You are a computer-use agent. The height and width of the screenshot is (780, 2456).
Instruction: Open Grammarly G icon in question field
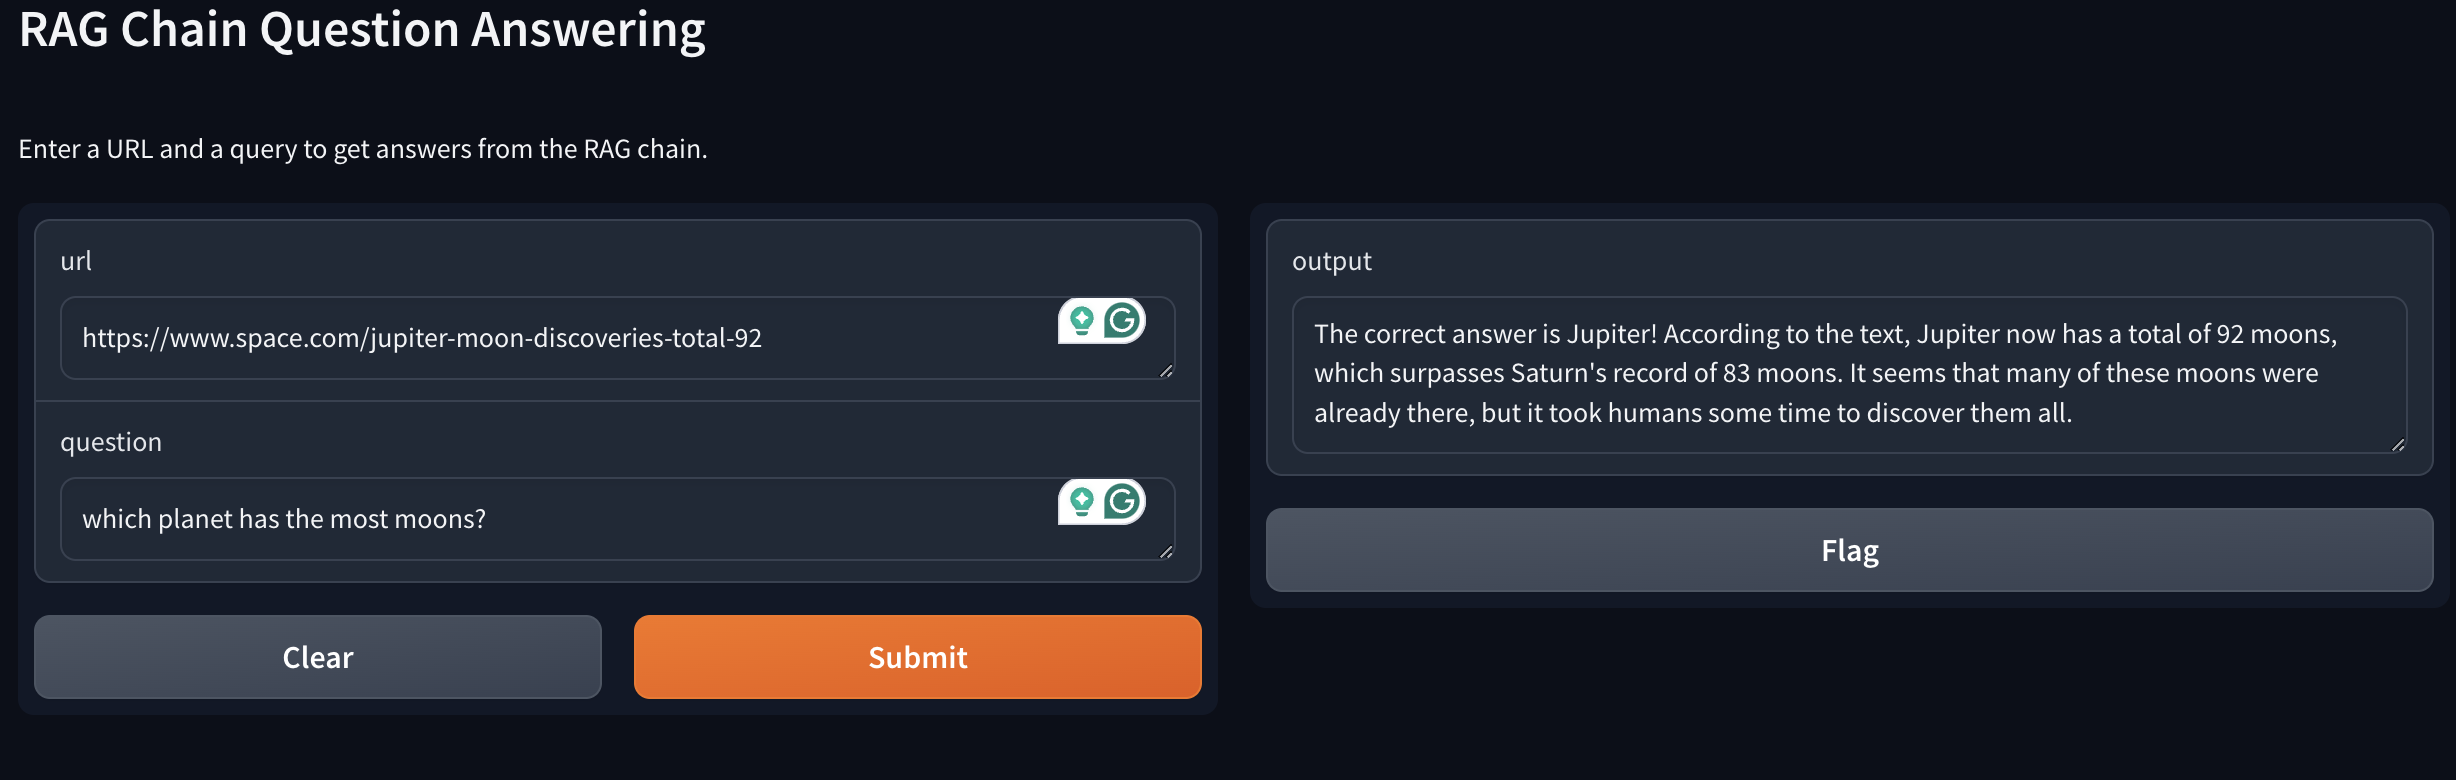tap(1123, 502)
